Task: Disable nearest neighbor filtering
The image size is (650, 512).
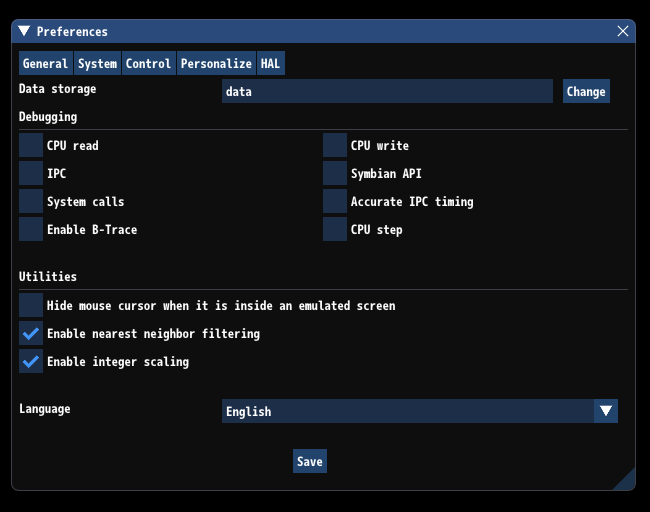Action: pos(31,333)
